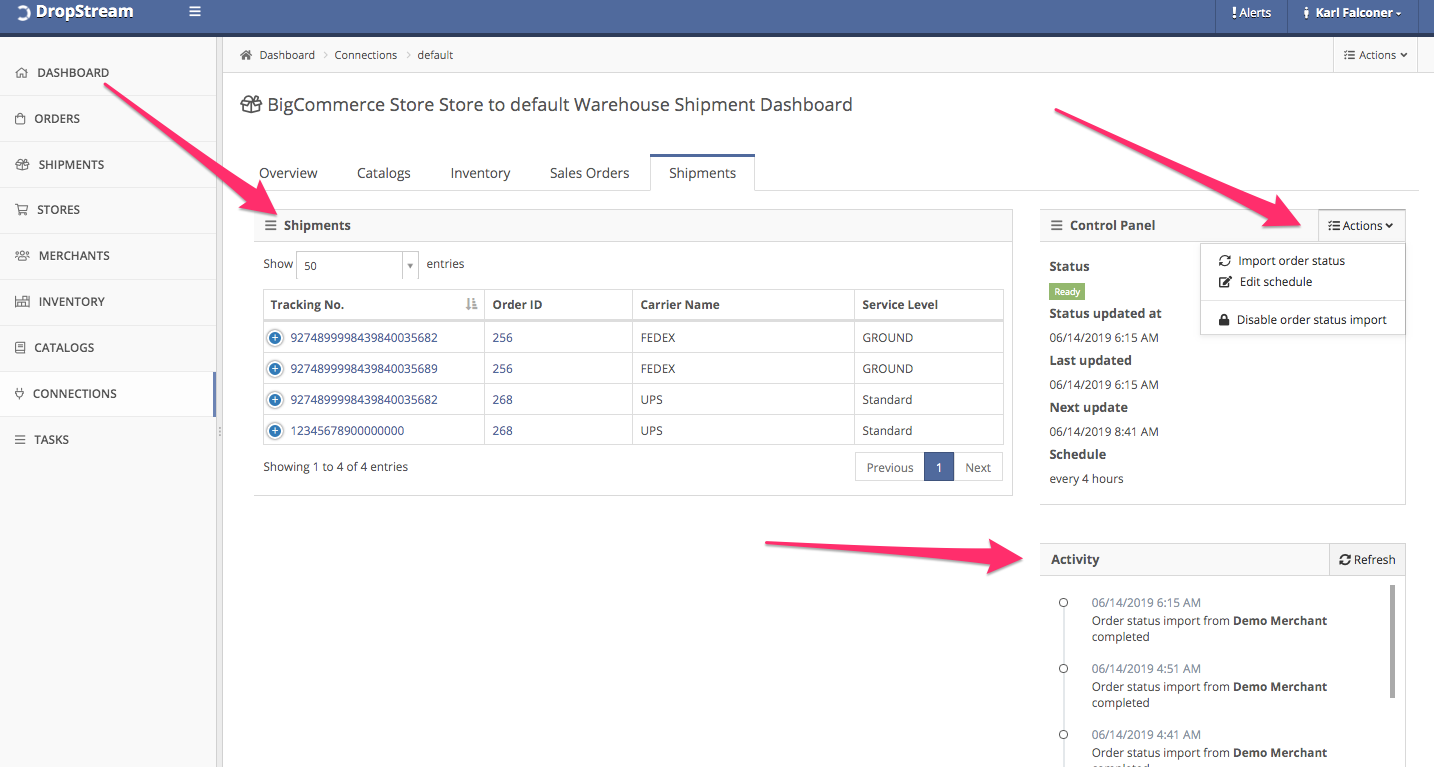The height and width of the screenshot is (767, 1434).
Task: Expand row for tracking number 12345678900000000
Action: pos(275,431)
